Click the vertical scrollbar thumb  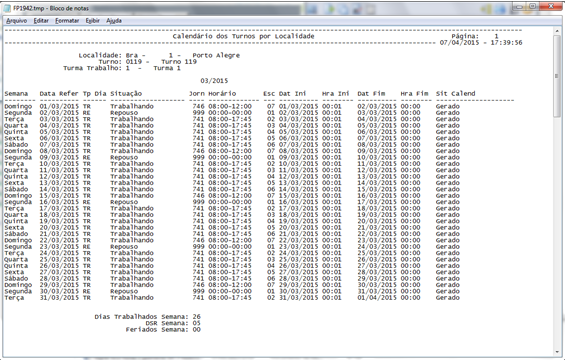[557, 76]
